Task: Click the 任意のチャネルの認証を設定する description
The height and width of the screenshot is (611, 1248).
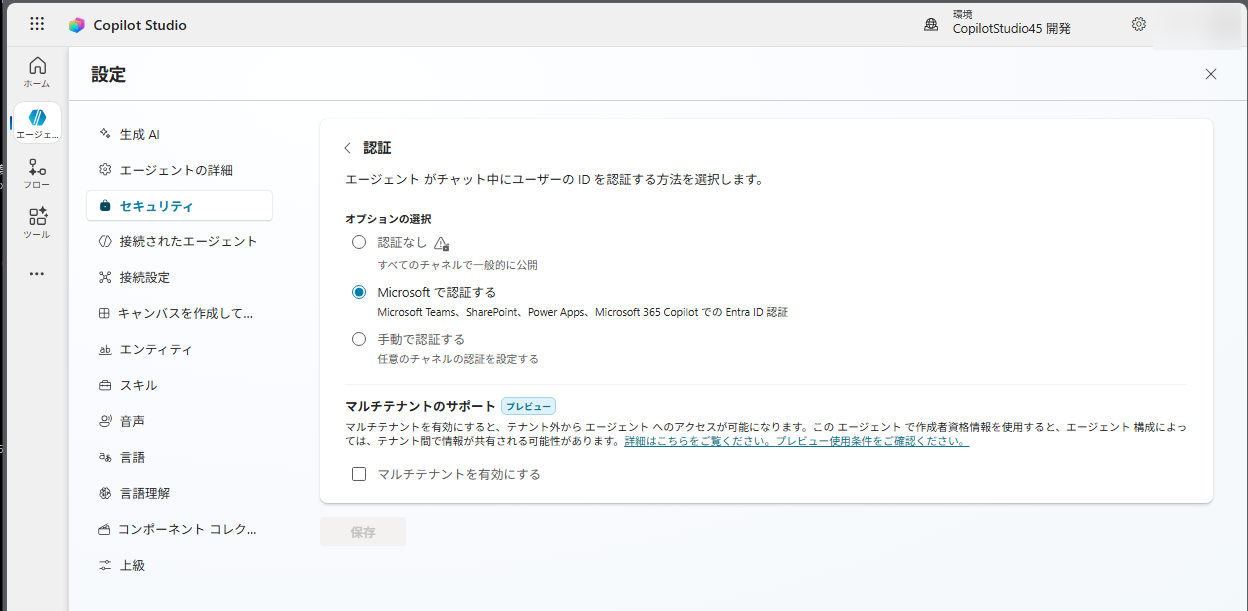Action: (458, 359)
